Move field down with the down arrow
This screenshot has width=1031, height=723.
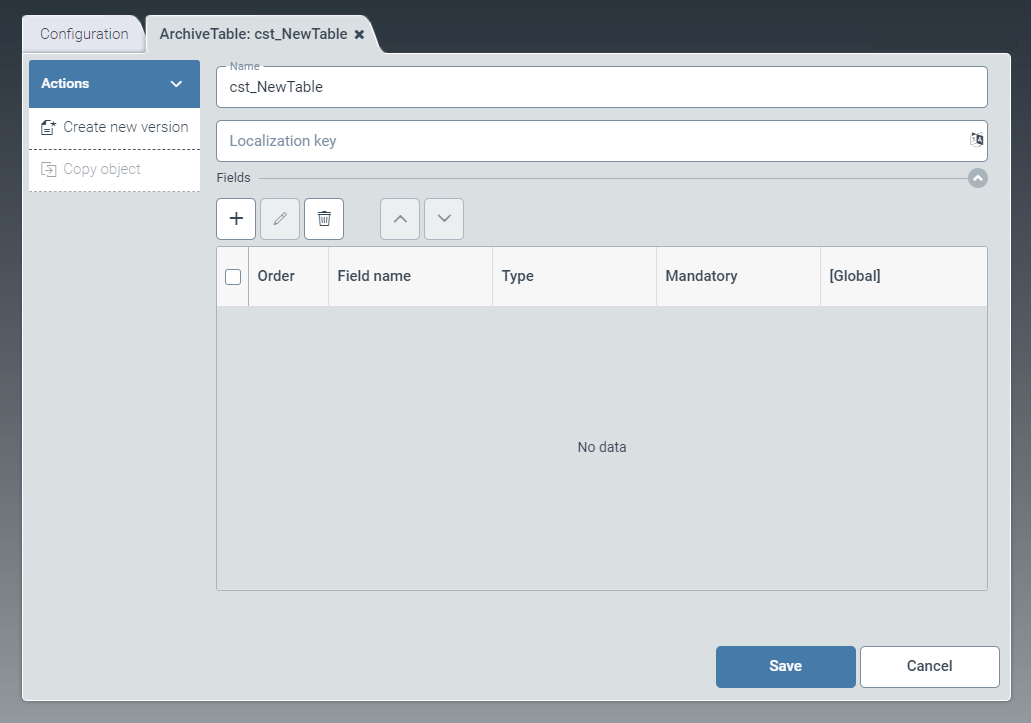coord(444,219)
